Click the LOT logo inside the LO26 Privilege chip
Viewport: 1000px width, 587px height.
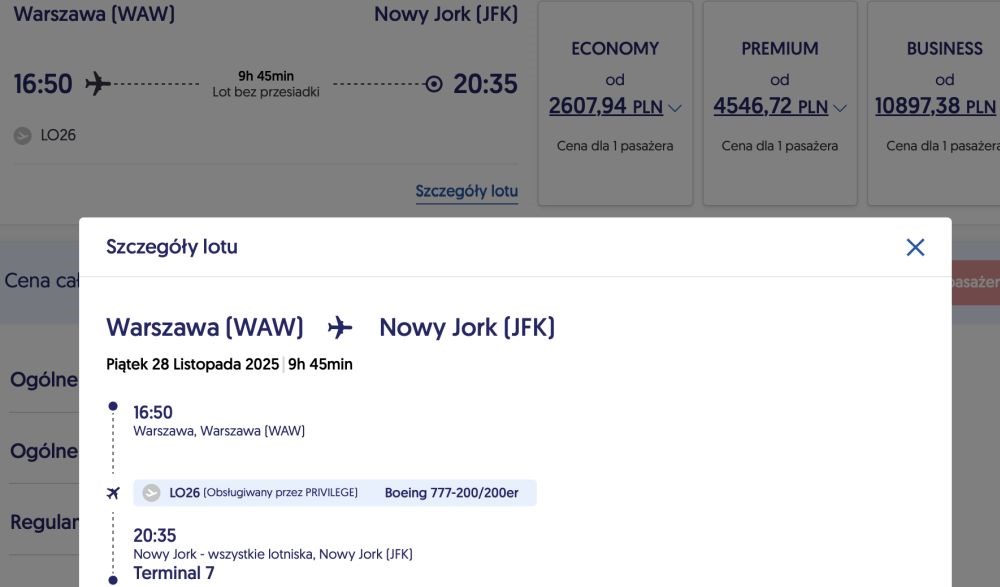(152, 493)
